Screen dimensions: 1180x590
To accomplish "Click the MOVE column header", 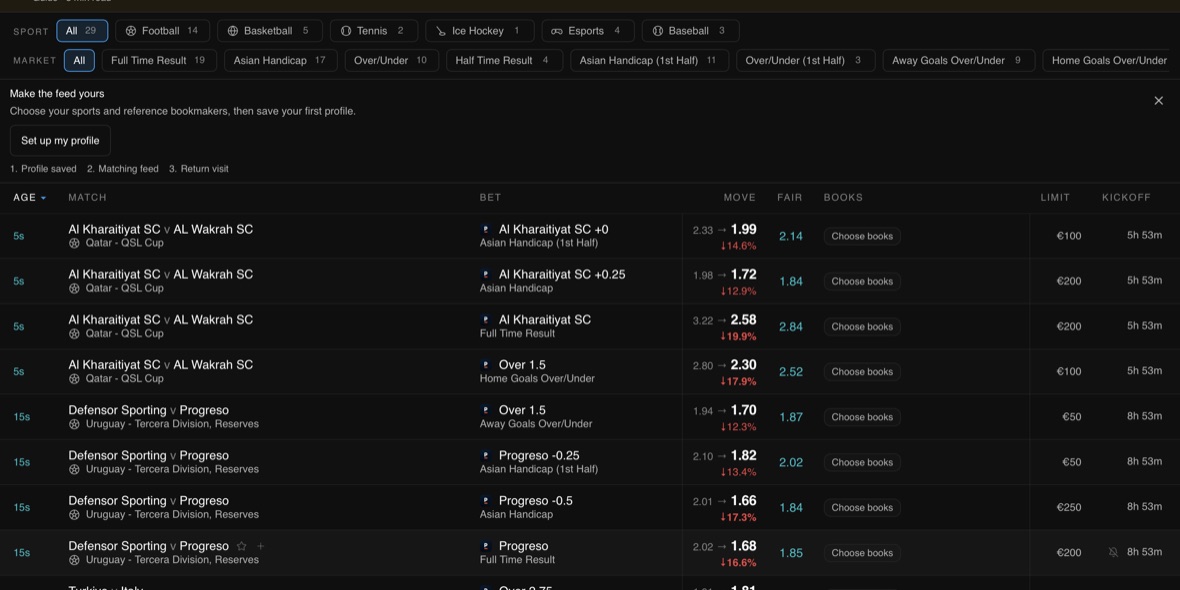I will pos(739,197).
